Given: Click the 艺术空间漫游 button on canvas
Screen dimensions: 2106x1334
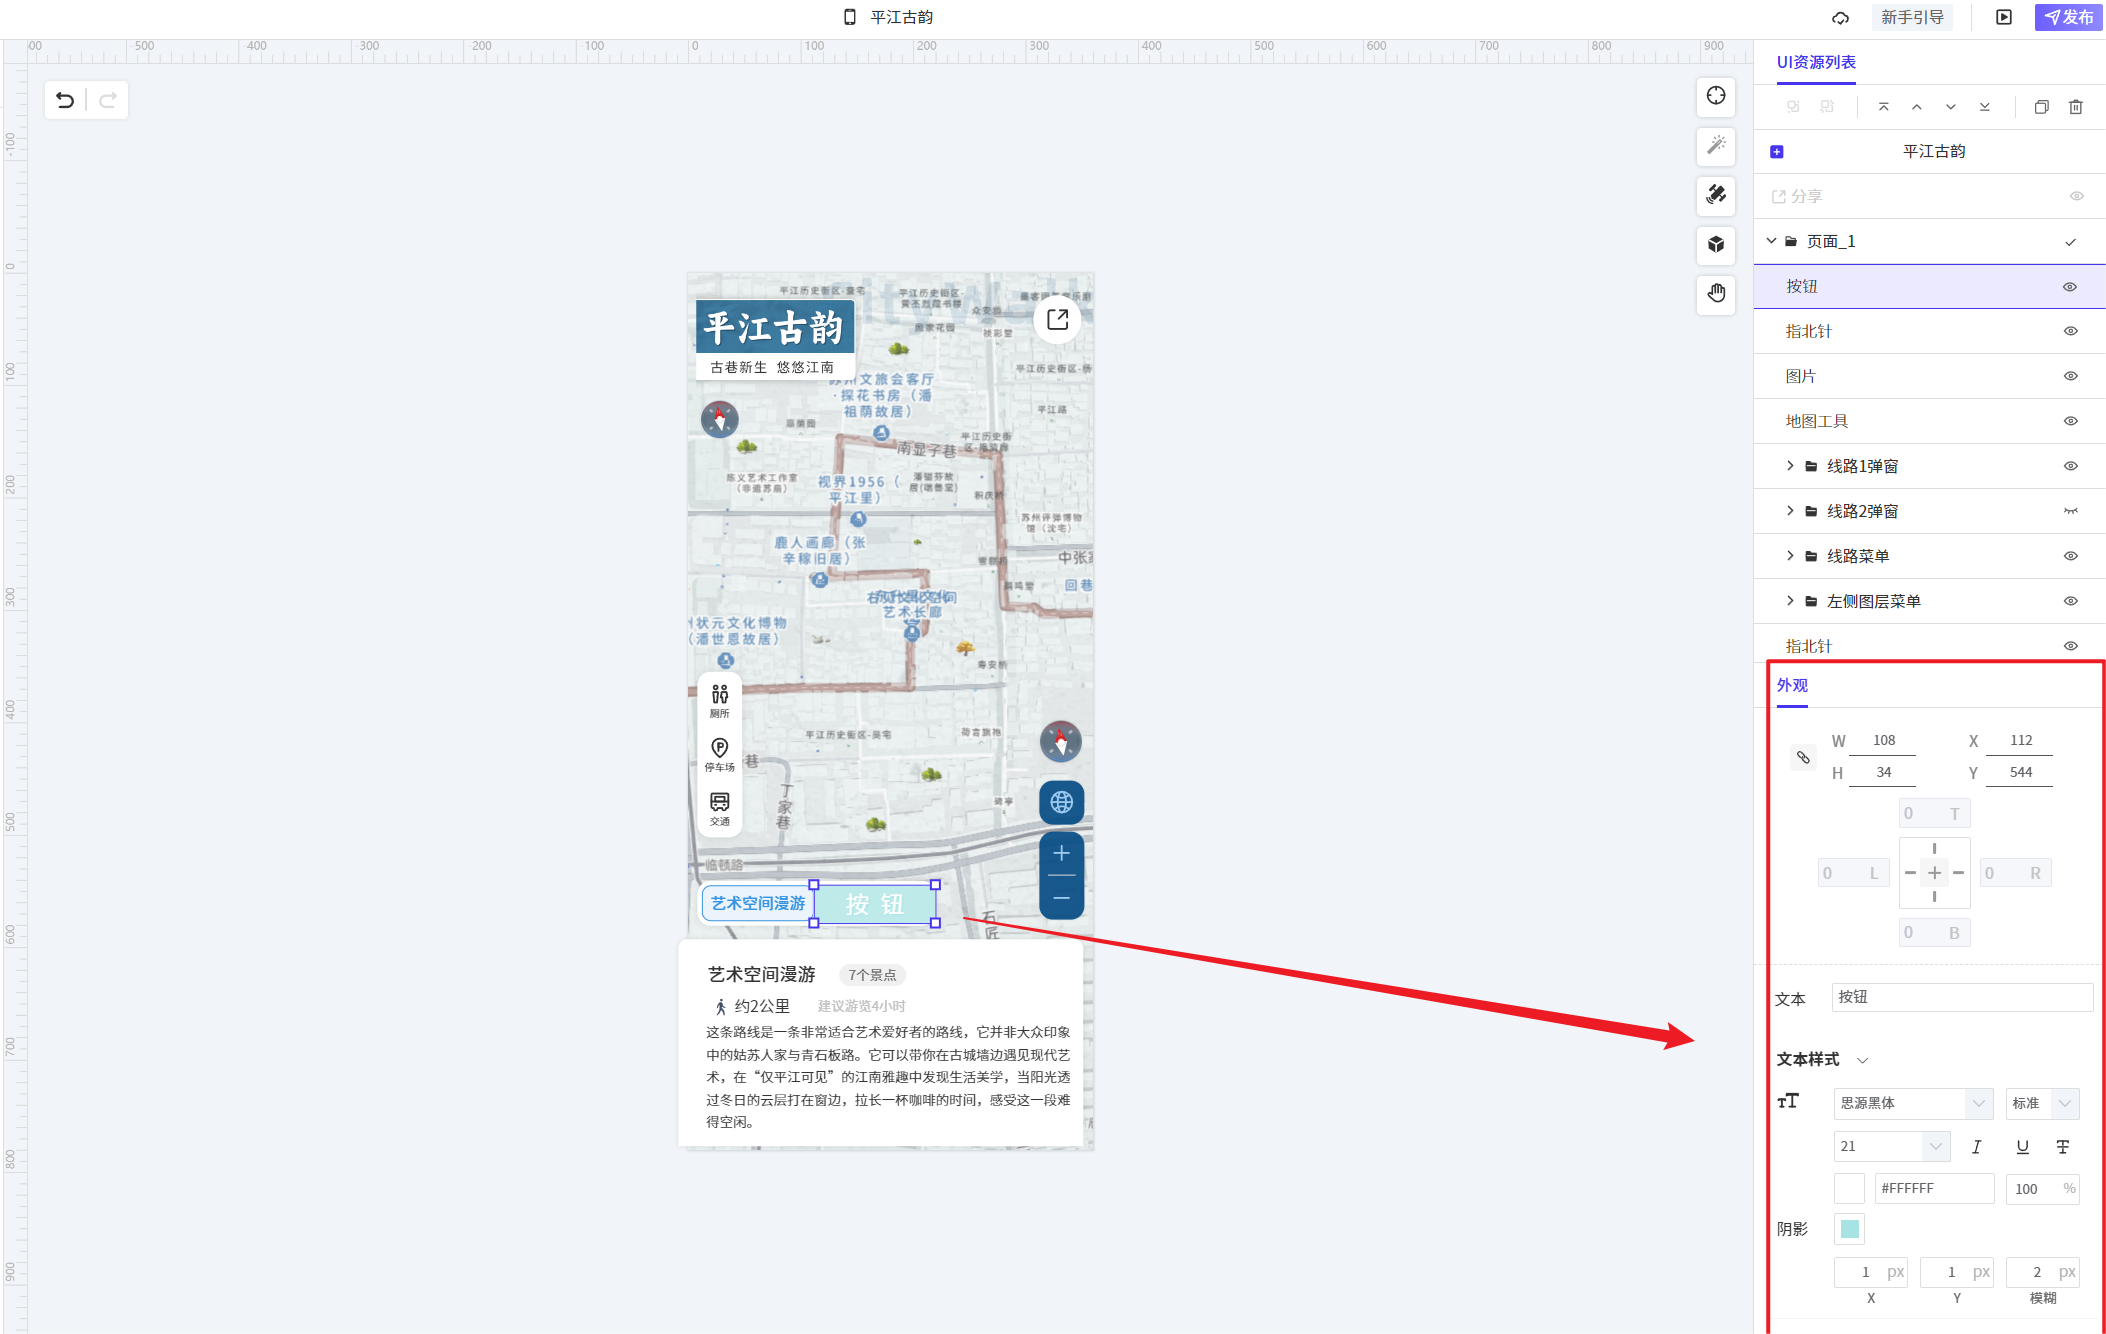Looking at the screenshot, I should pos(758,903).
